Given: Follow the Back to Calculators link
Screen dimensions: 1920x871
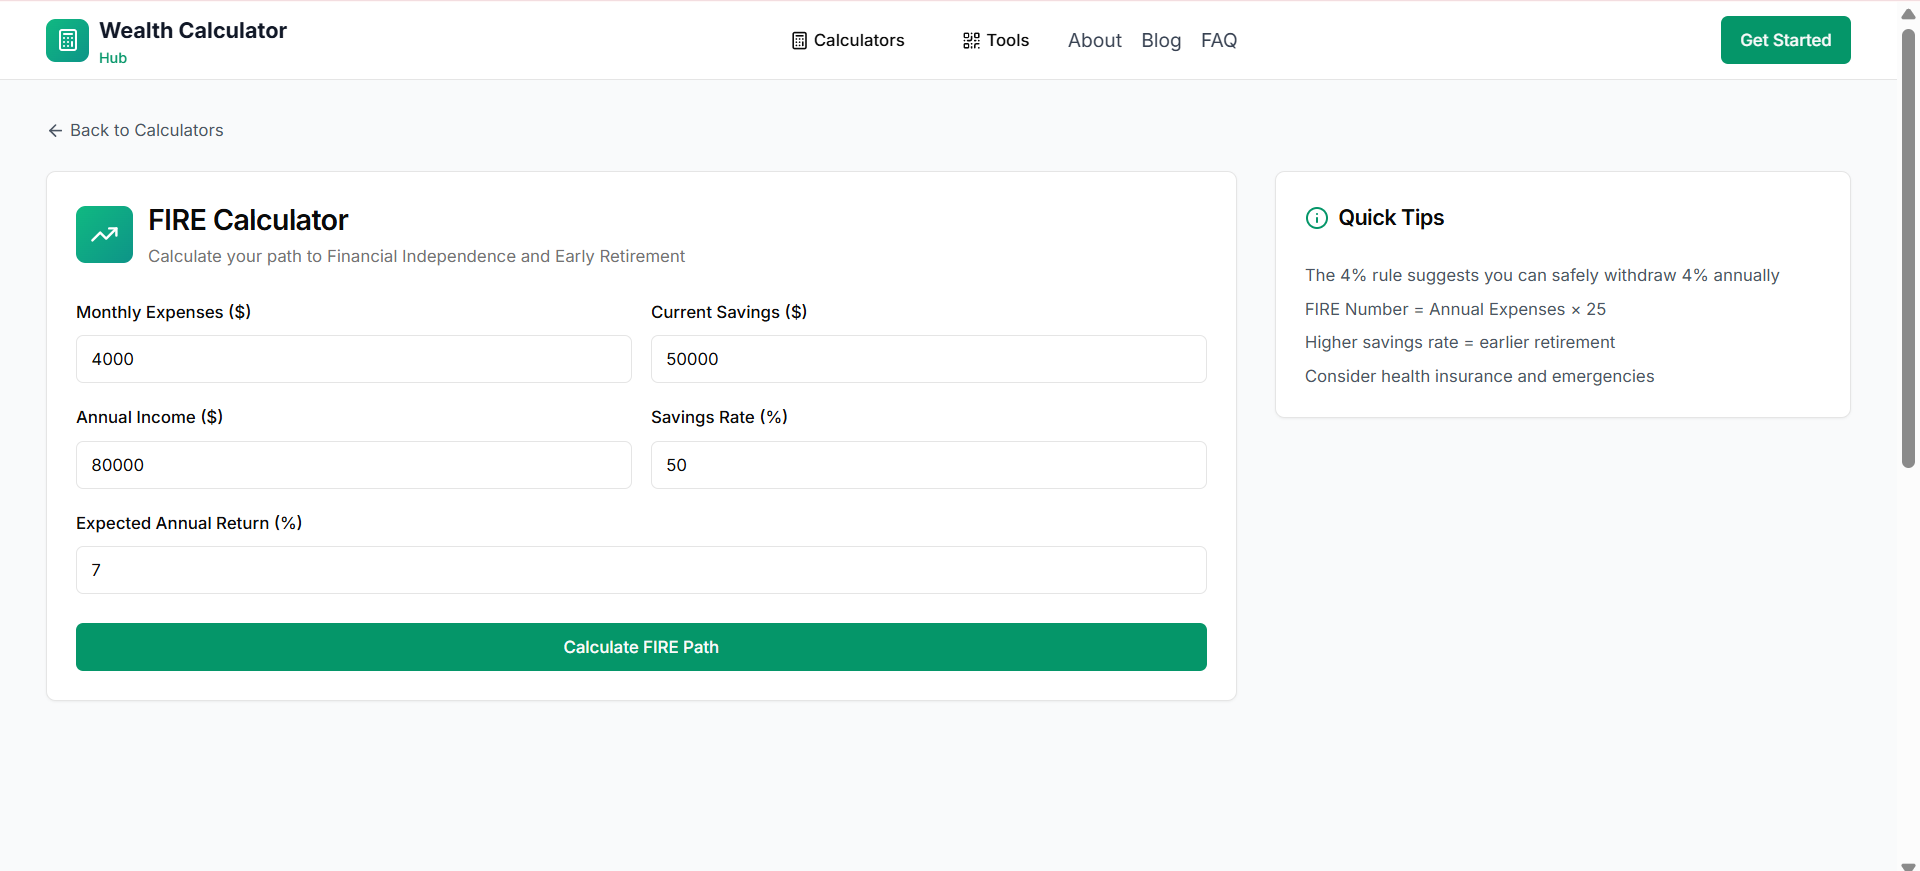Looking at the screenshot, I should (x=136, y=130).
